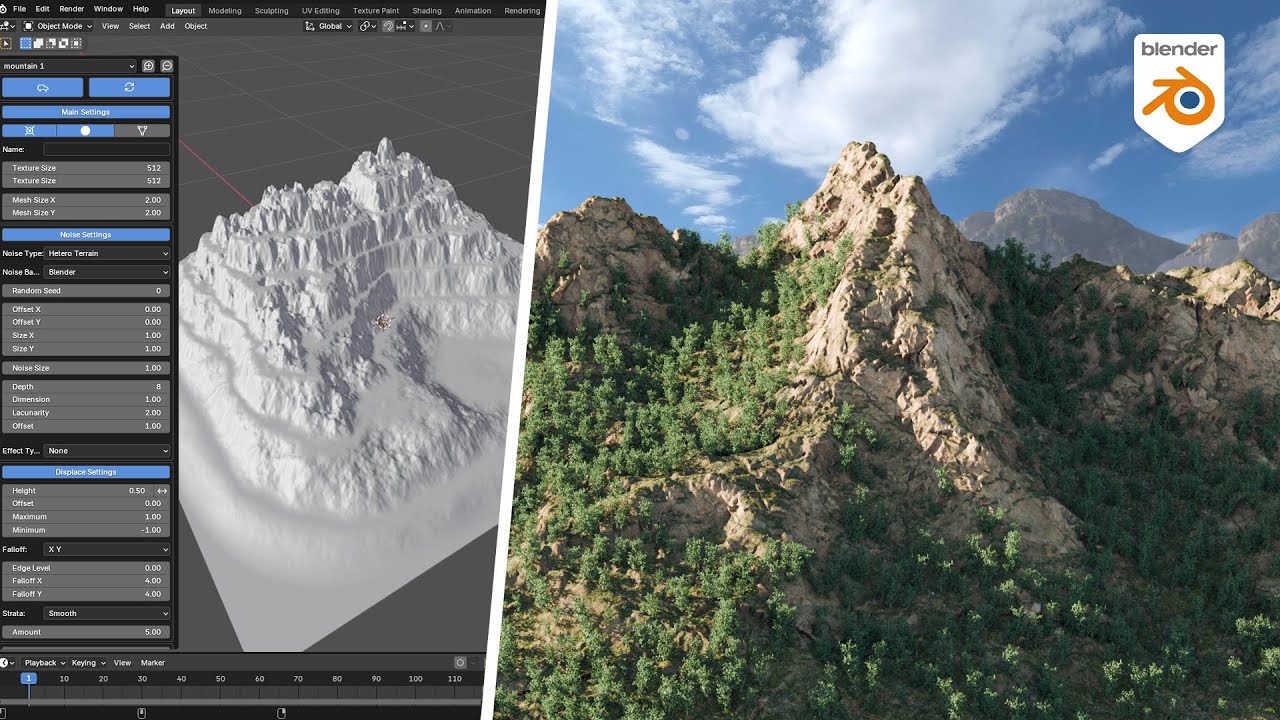Image resolution: width=1280 pixels, height=720 pixels.
Task: Toggle the vertex group triangle icon
Action: coord(142,131)
